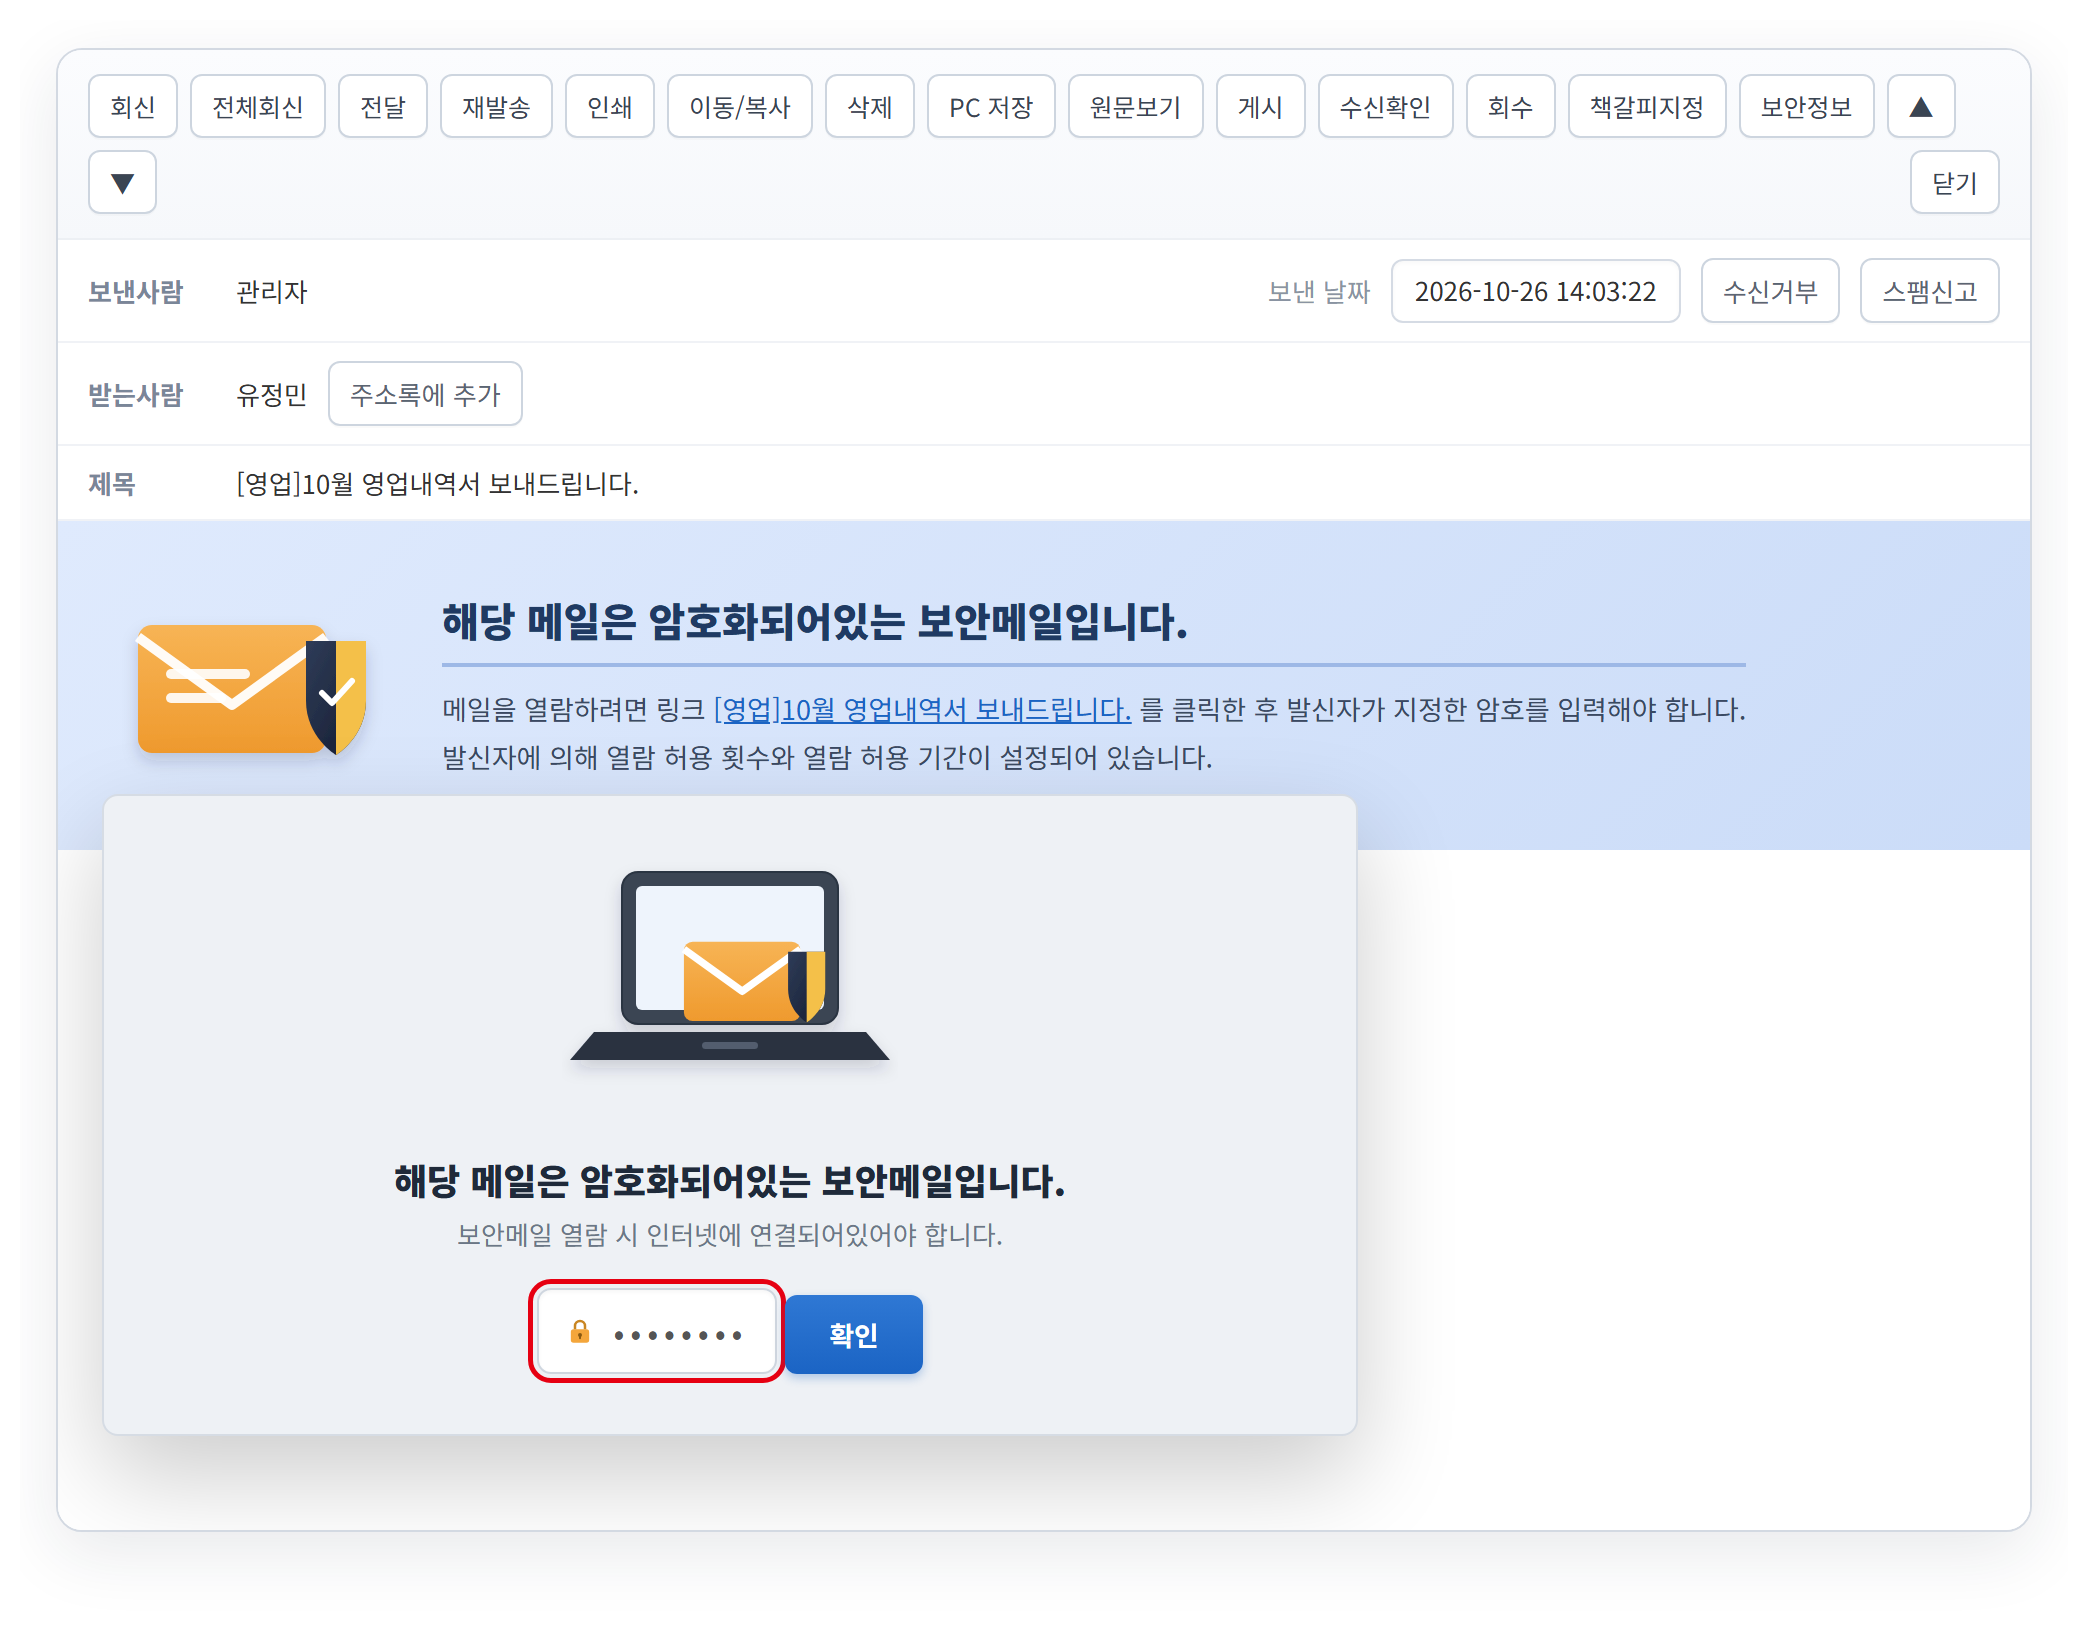Viewport: 2088px width, 1631px height.
Task: Click the 책갈피지정 bookmark button
Action: click(1647, 106)
